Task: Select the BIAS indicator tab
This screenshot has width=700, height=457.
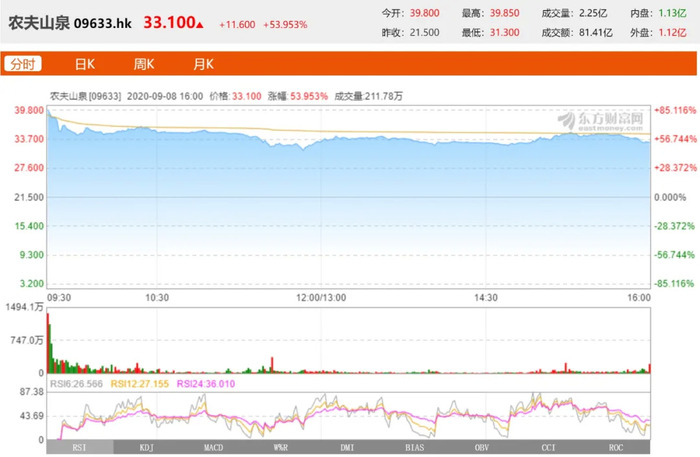Action: tap(415, 447)
